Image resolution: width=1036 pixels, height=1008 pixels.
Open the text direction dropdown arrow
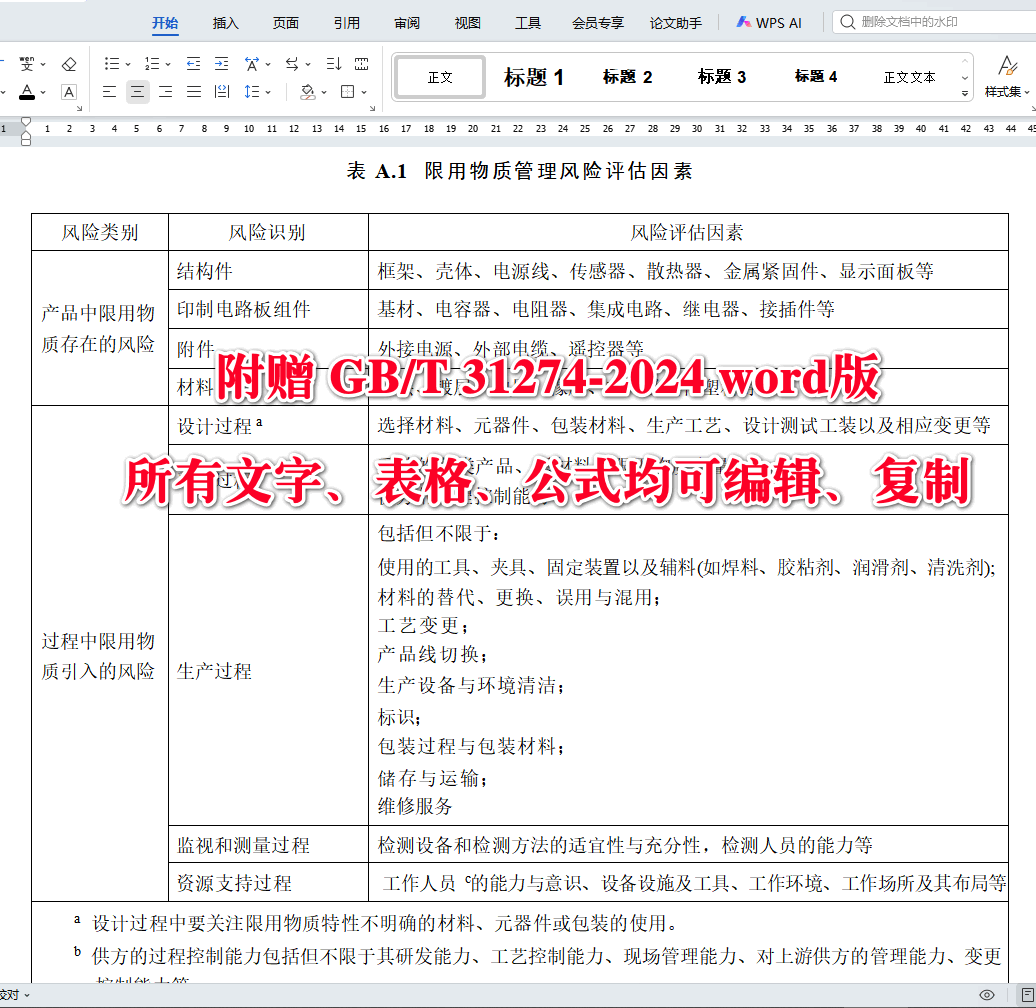tap(308, 65)
